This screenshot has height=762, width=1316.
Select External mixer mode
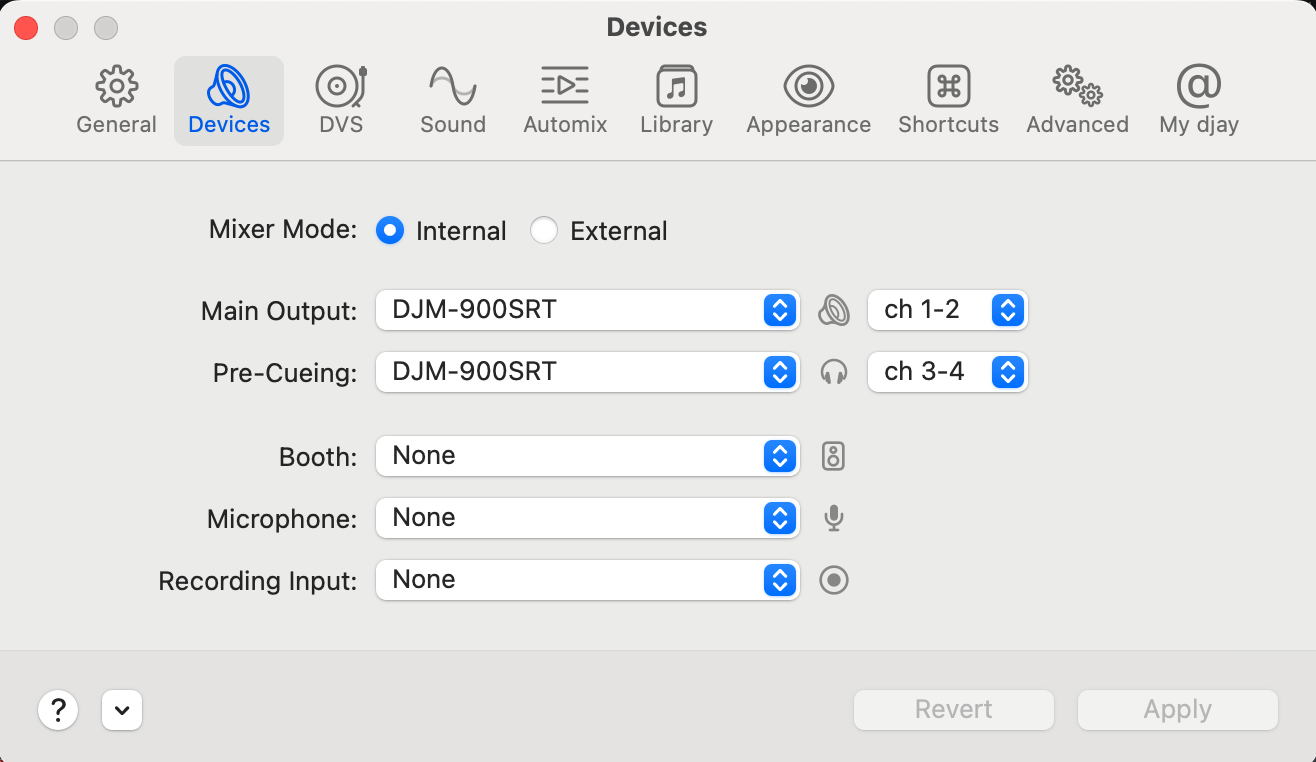click(x=544, y=231)
